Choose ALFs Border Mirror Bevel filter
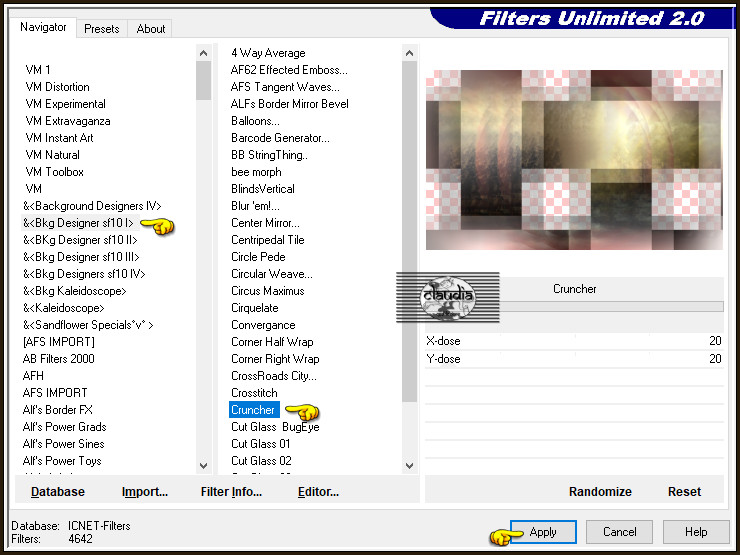 pos(289,104)
